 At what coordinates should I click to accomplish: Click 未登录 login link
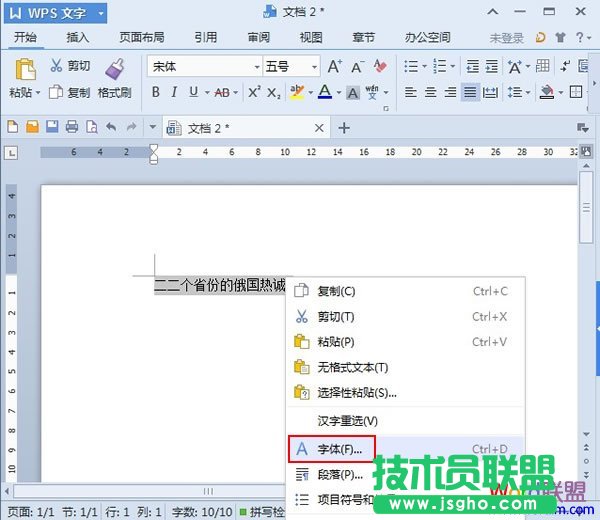pos(507,38)
